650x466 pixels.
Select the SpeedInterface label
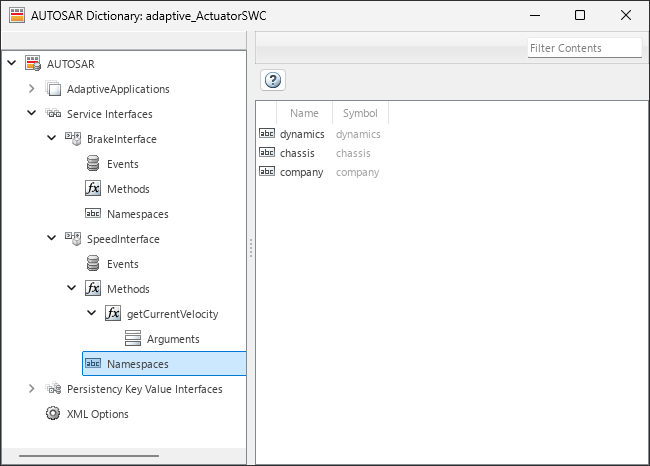pos(123,239)
